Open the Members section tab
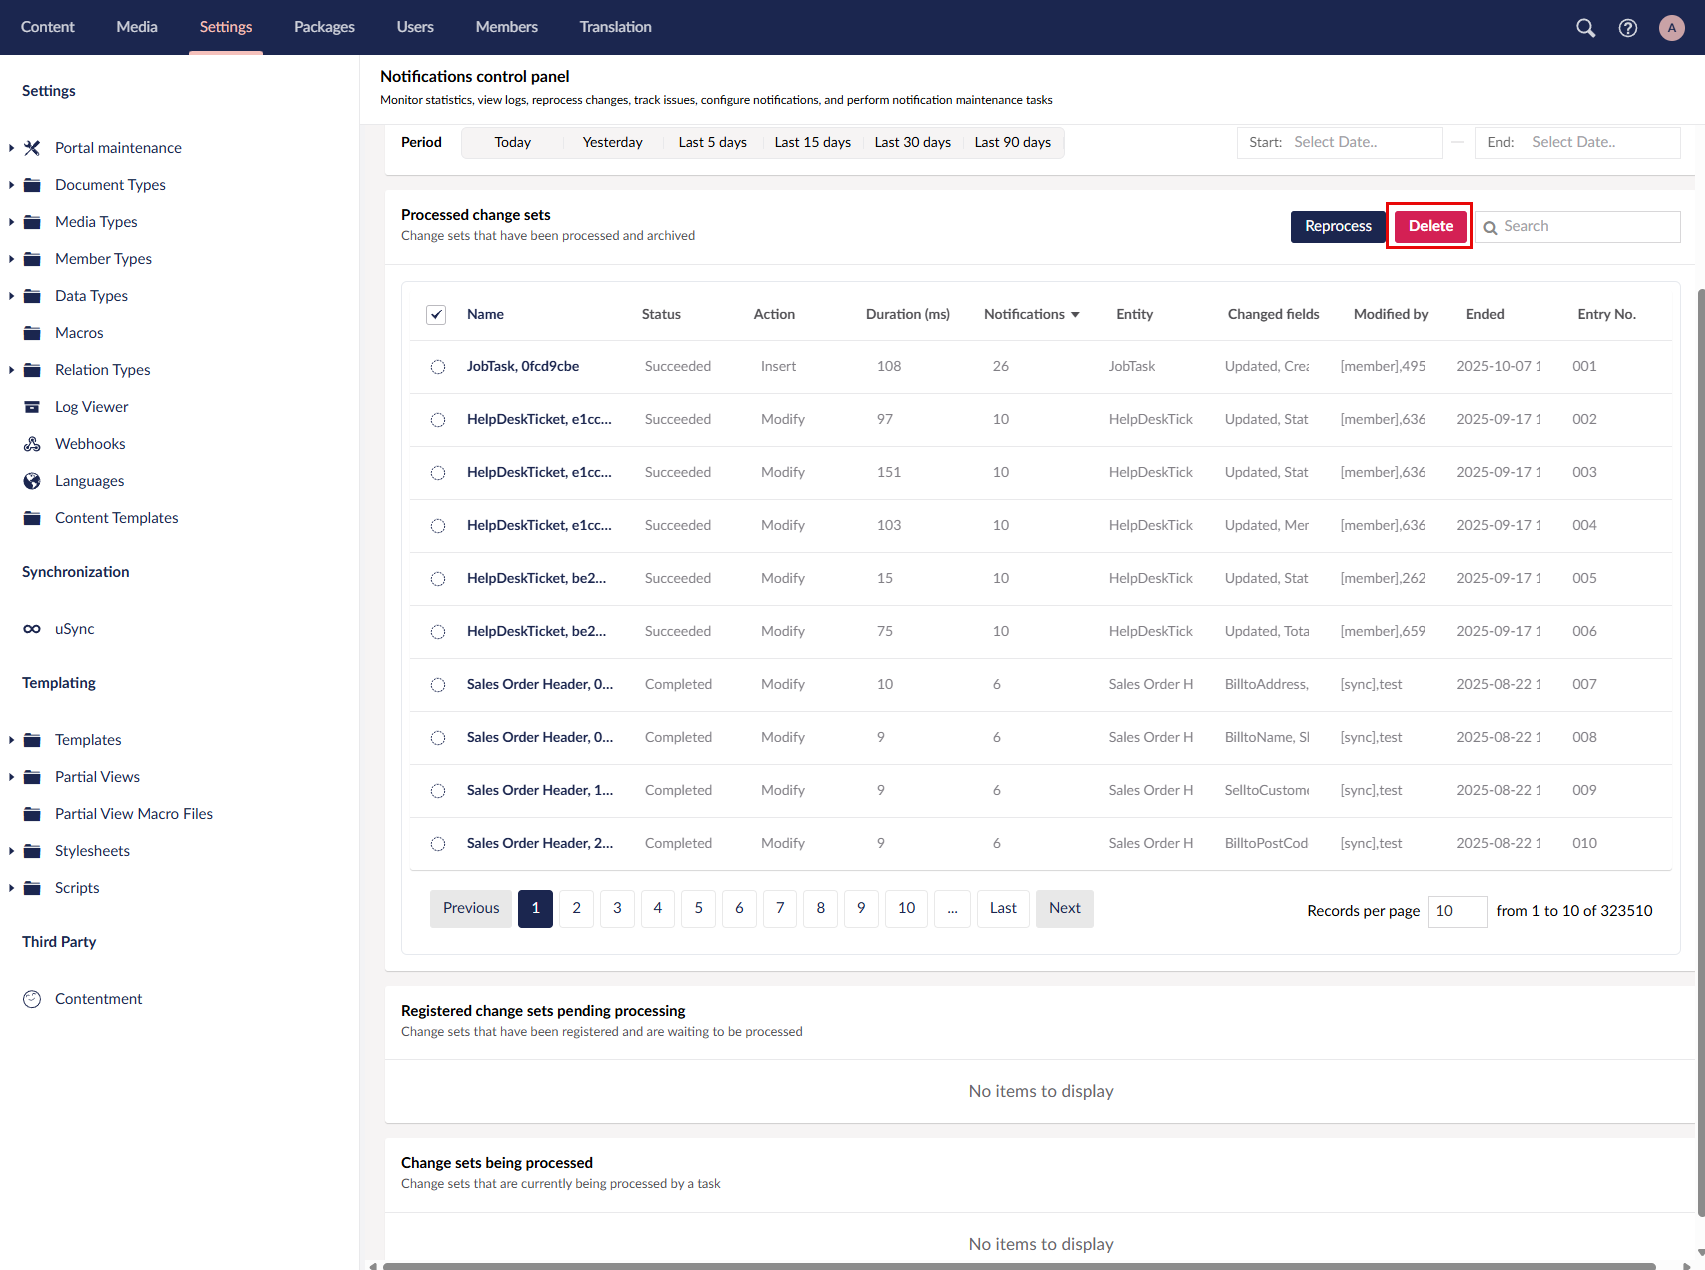The image size is (1705, 1270). coord(506,27)
